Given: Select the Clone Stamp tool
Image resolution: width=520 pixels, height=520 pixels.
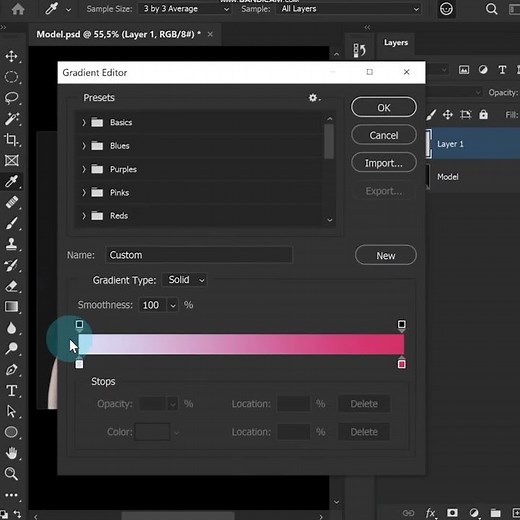Looking at the screenshot, I should pyautogui.click(x=11, y=244).
